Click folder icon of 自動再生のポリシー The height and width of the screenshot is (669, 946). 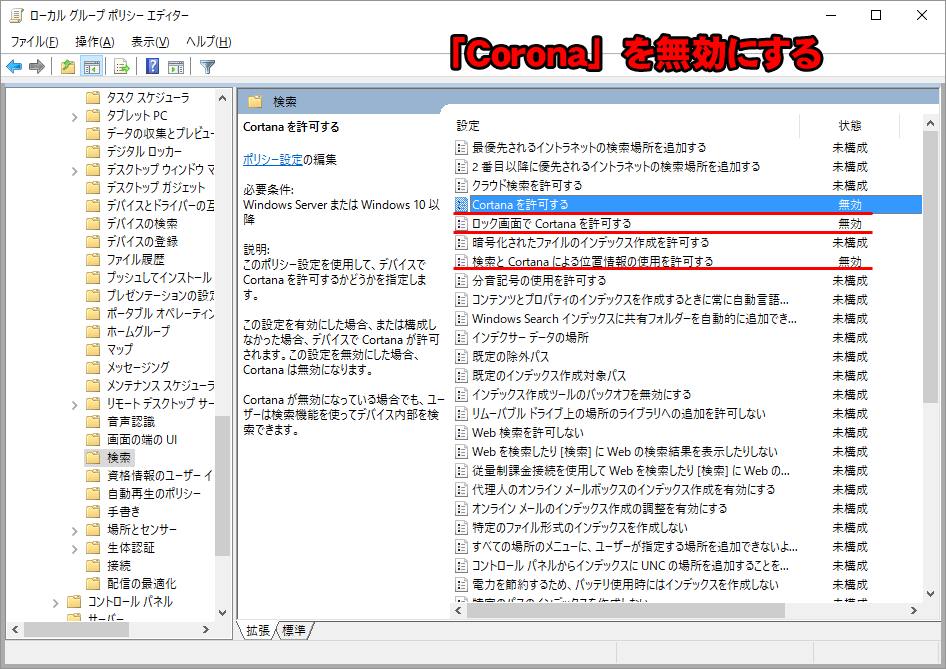93,493
